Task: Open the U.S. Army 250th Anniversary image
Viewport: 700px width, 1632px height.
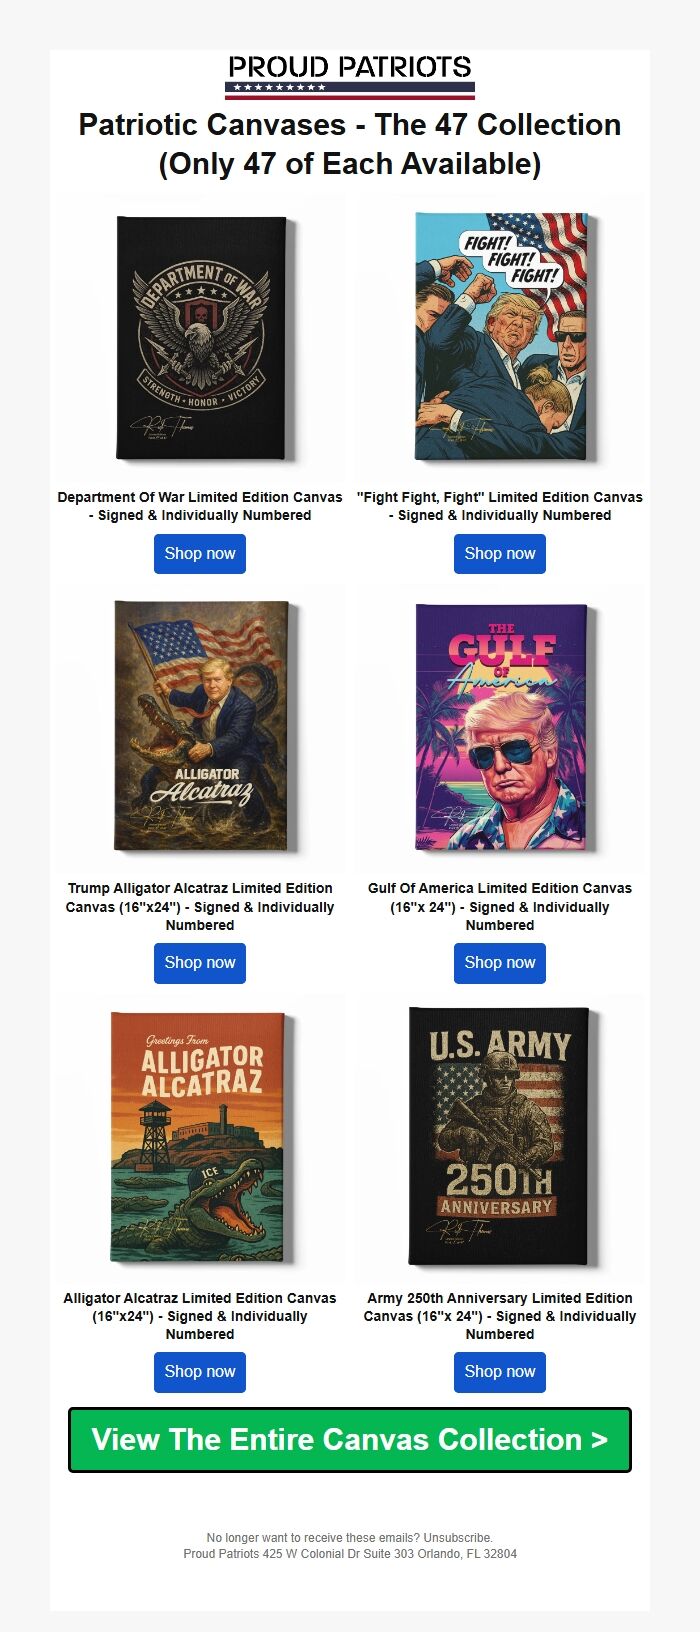Action: (500, 1137)
